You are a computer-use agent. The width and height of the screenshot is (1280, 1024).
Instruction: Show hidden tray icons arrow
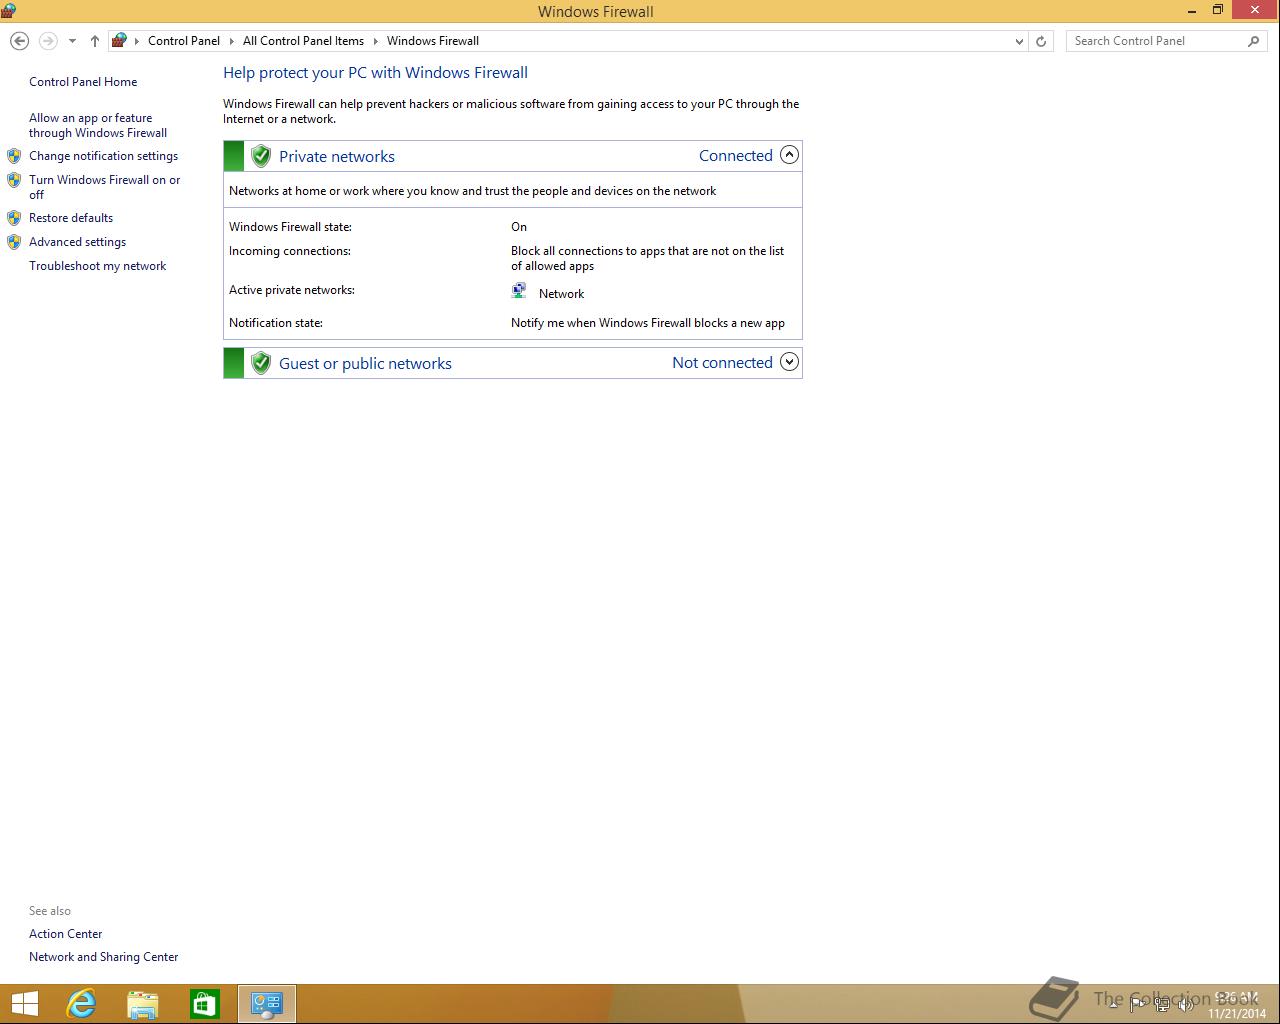1113,1005
